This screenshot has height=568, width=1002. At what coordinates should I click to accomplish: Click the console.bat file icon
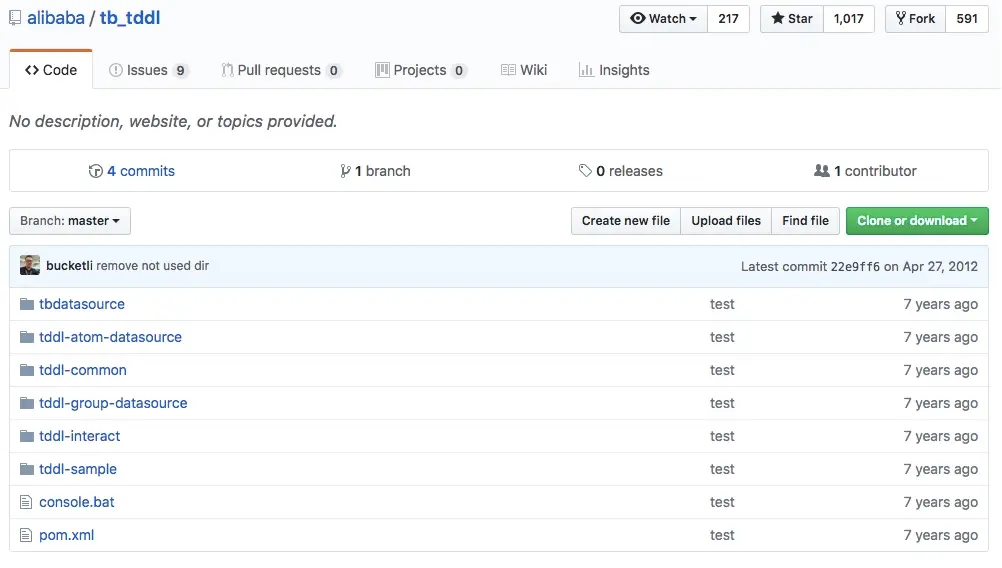pyautogui.click(x=26, y=502)
